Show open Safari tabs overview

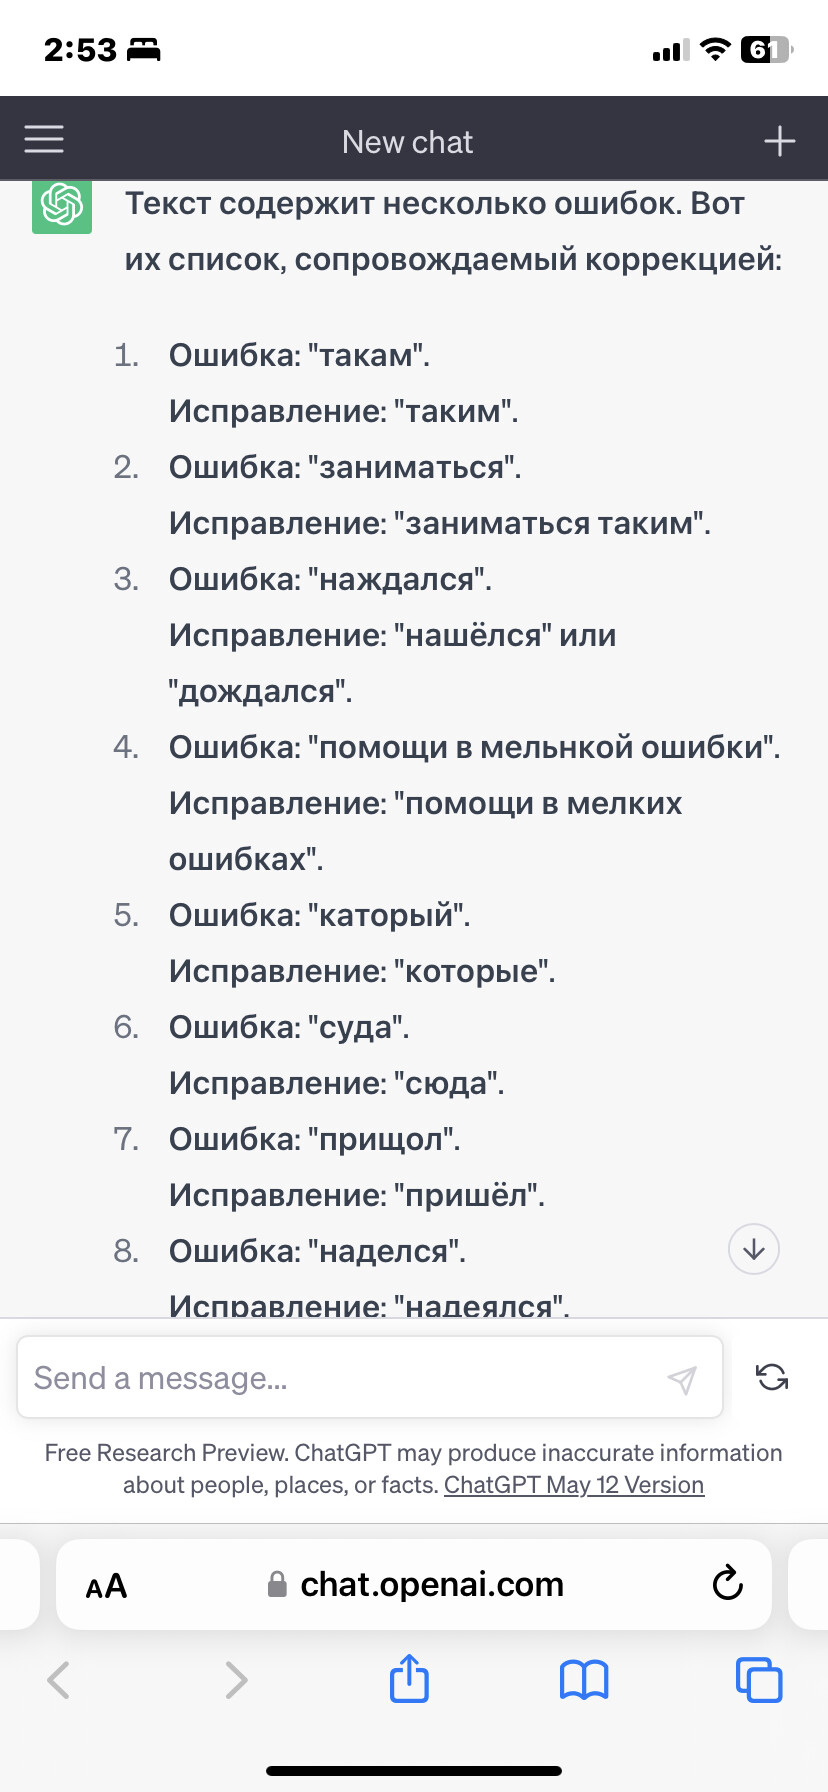coord(759,1679)
